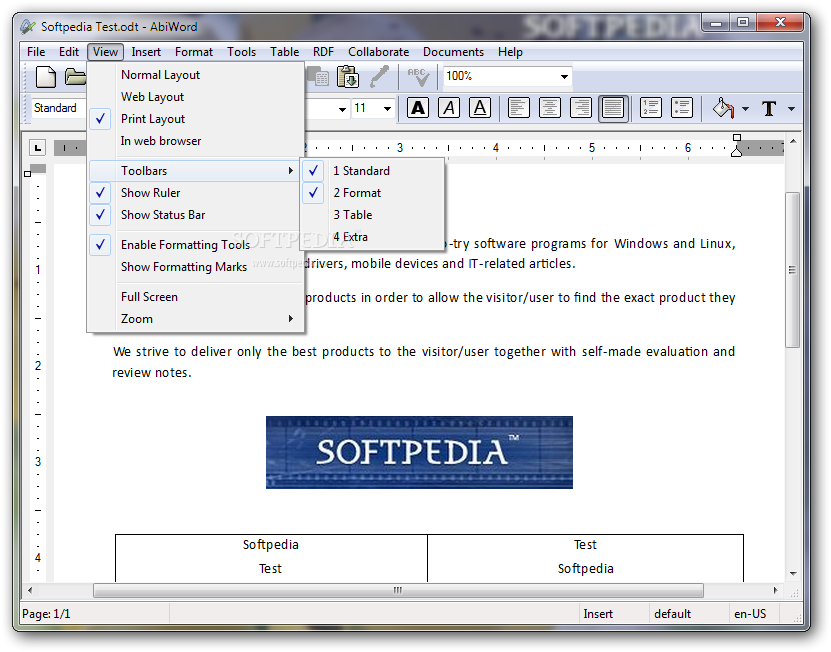Screen dimensions: 831x652
Task: Click the Format Painter brush icon
Action: click(x=379, y=77)
